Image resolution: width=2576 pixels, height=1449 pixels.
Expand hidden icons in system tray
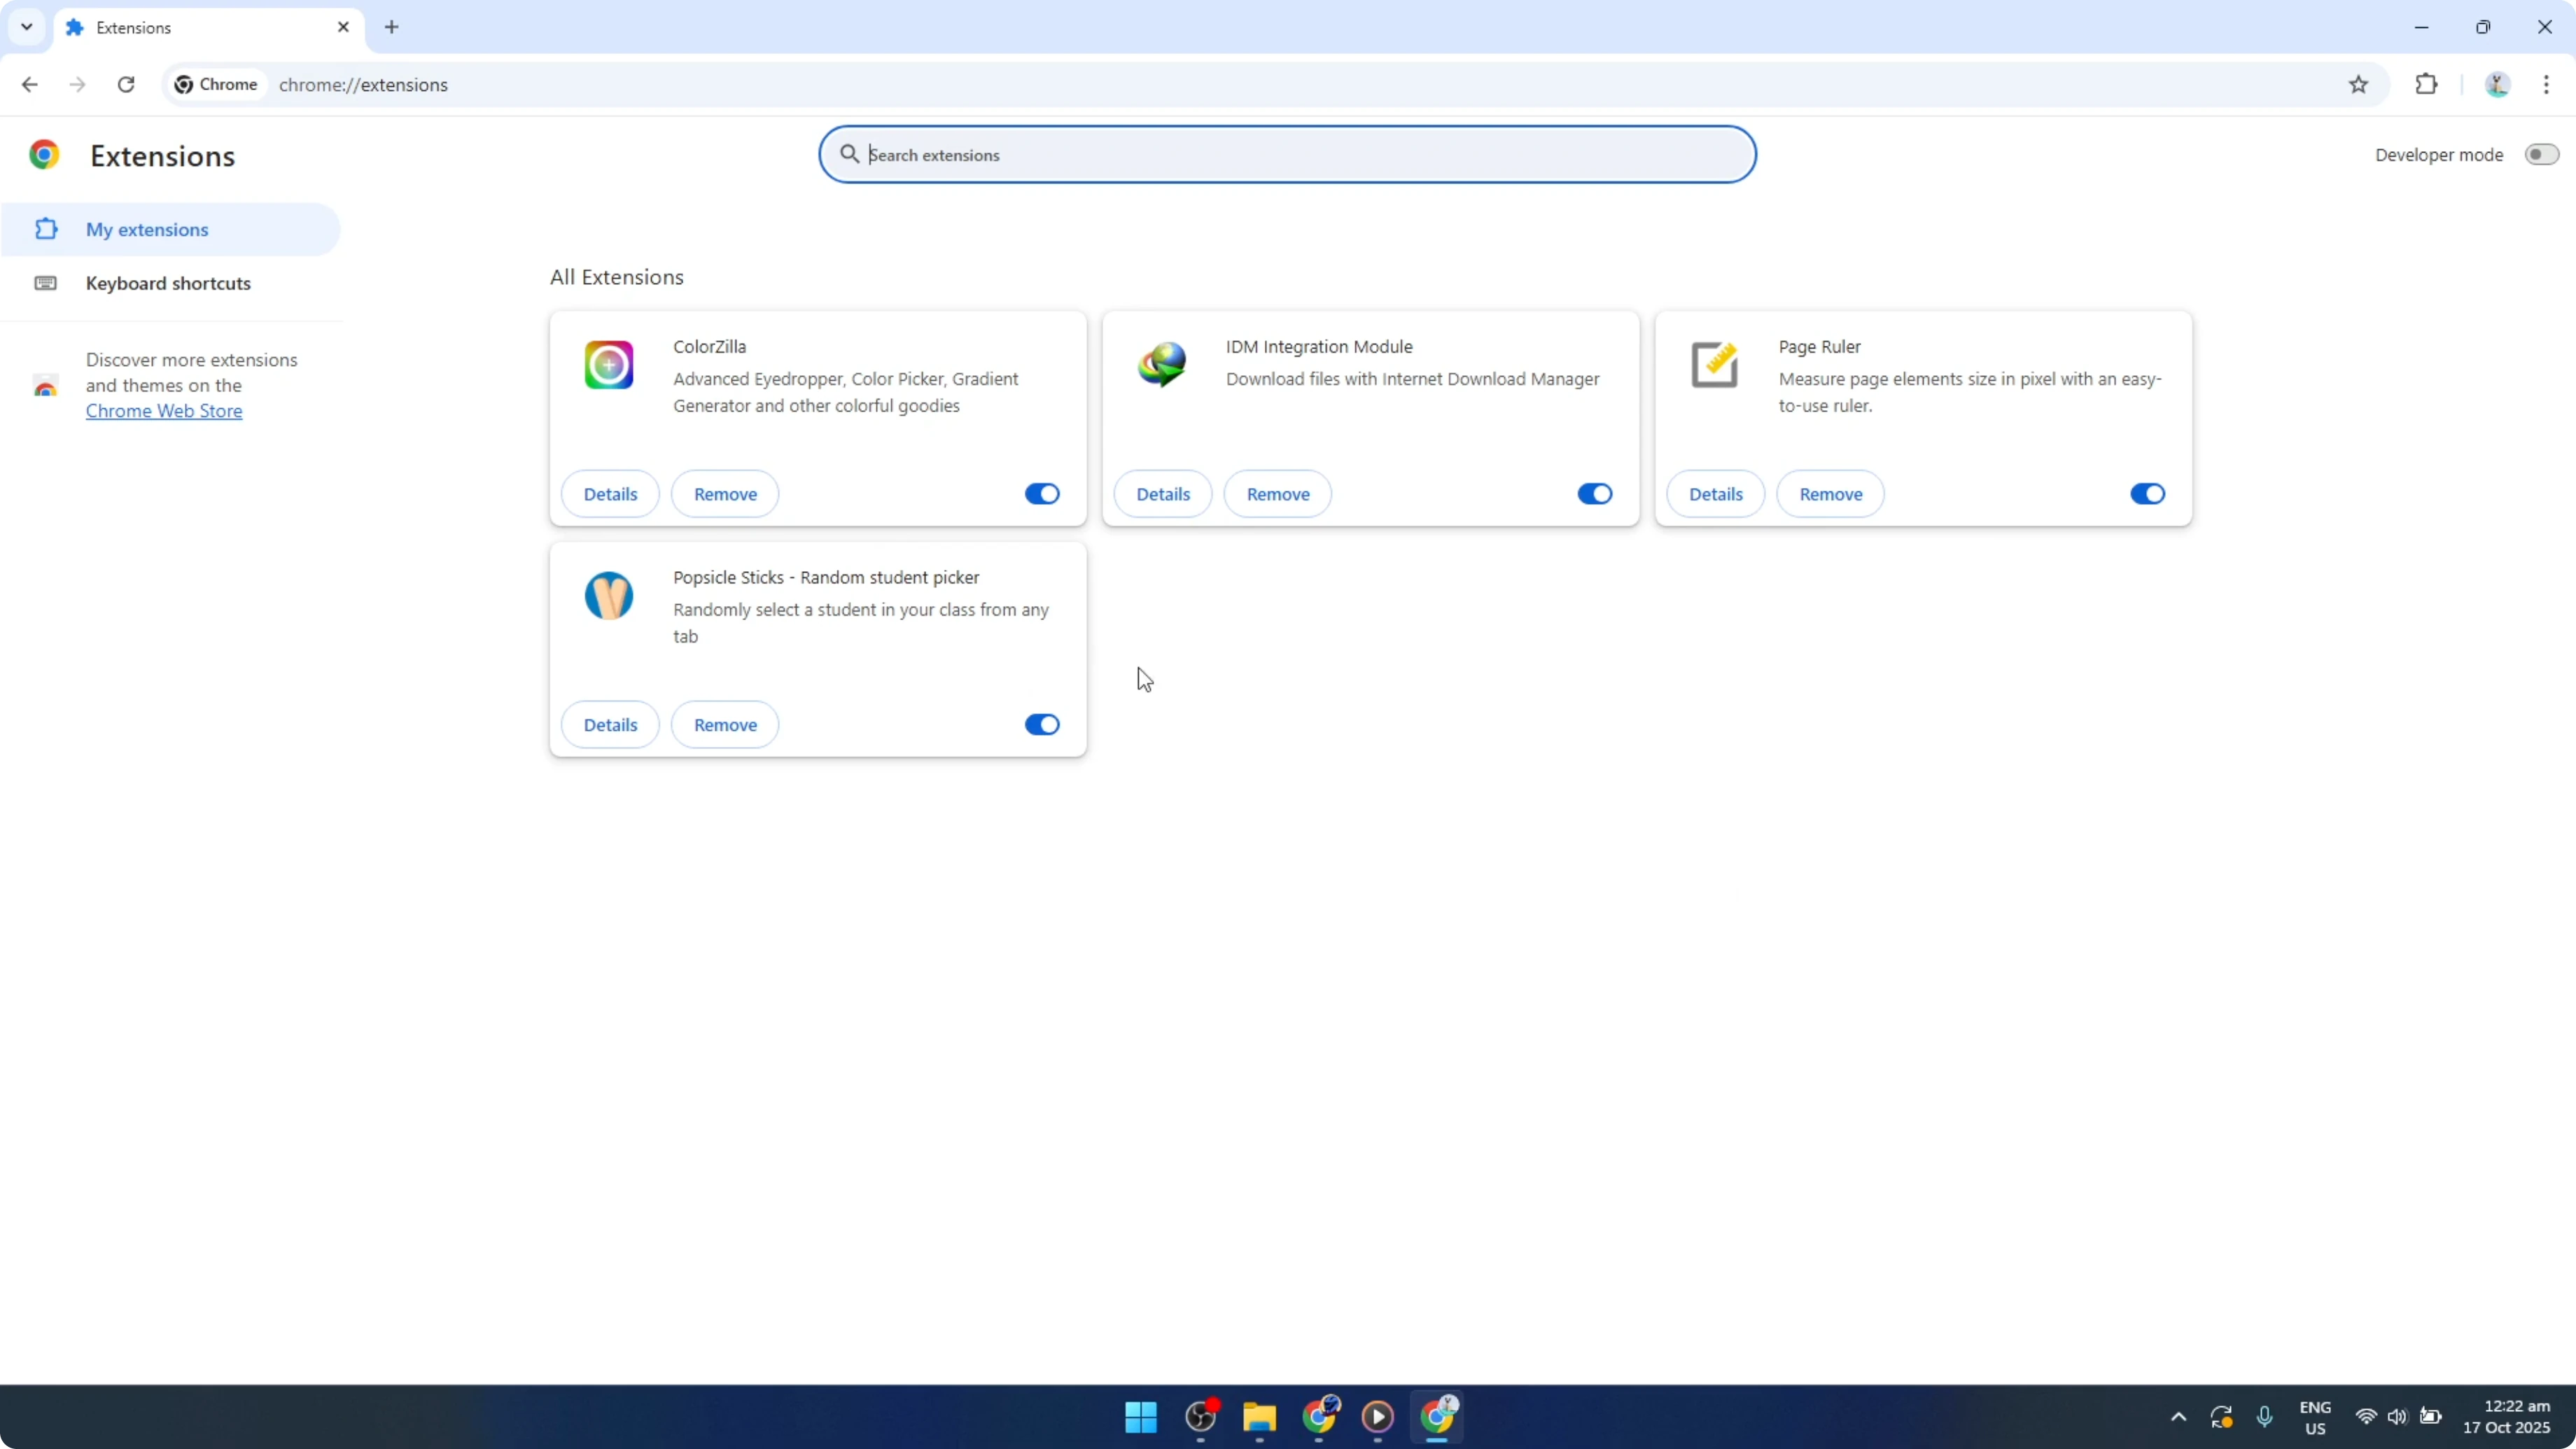pyautogui.click(x=2177, y=1417)
